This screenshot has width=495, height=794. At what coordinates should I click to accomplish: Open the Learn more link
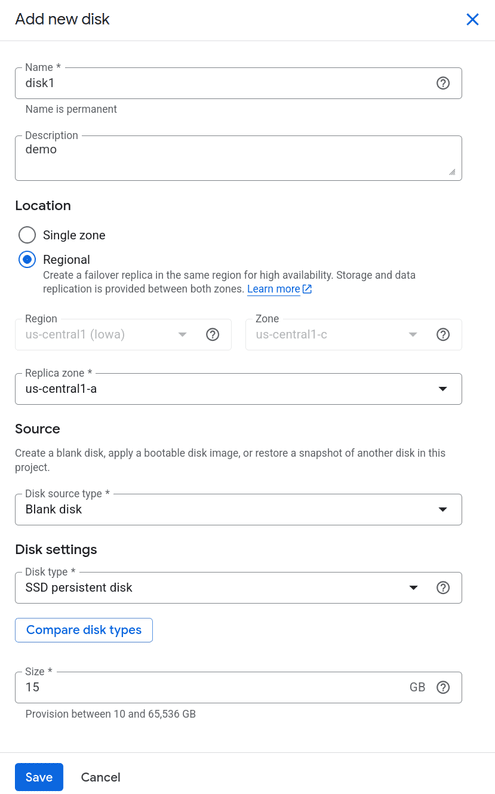[x=273, y=289]
